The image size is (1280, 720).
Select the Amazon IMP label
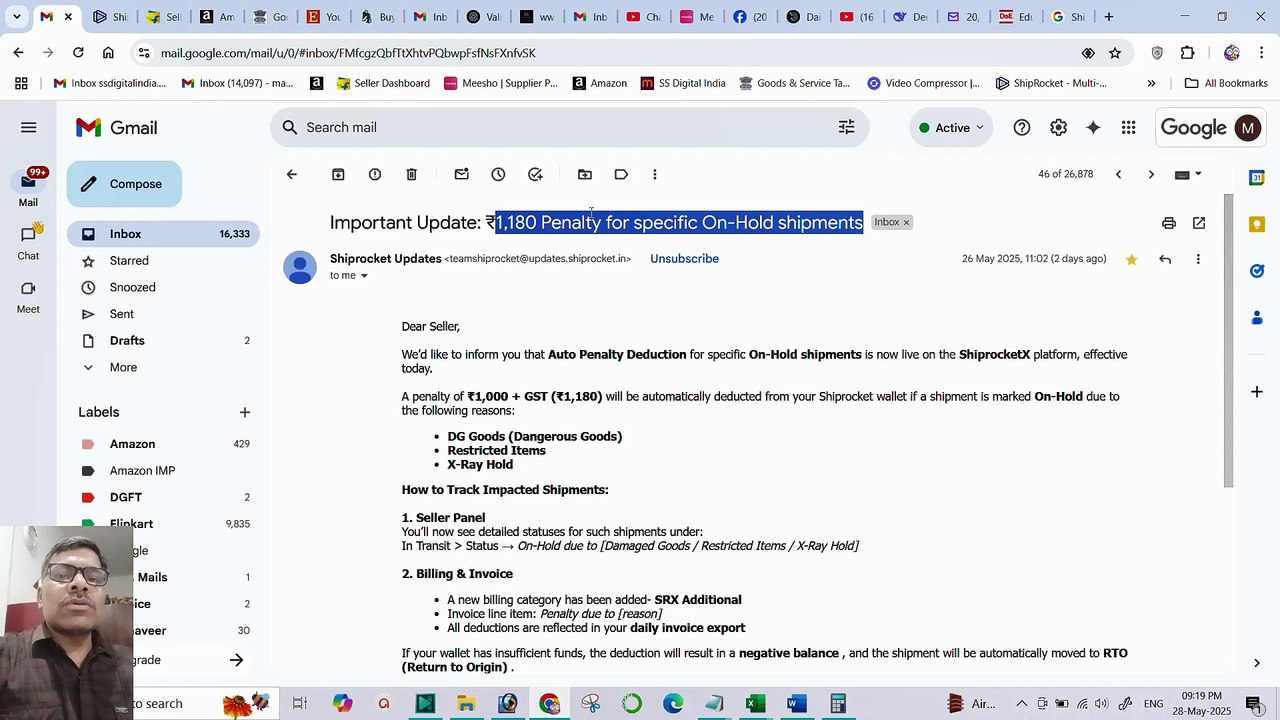point(164,471)
